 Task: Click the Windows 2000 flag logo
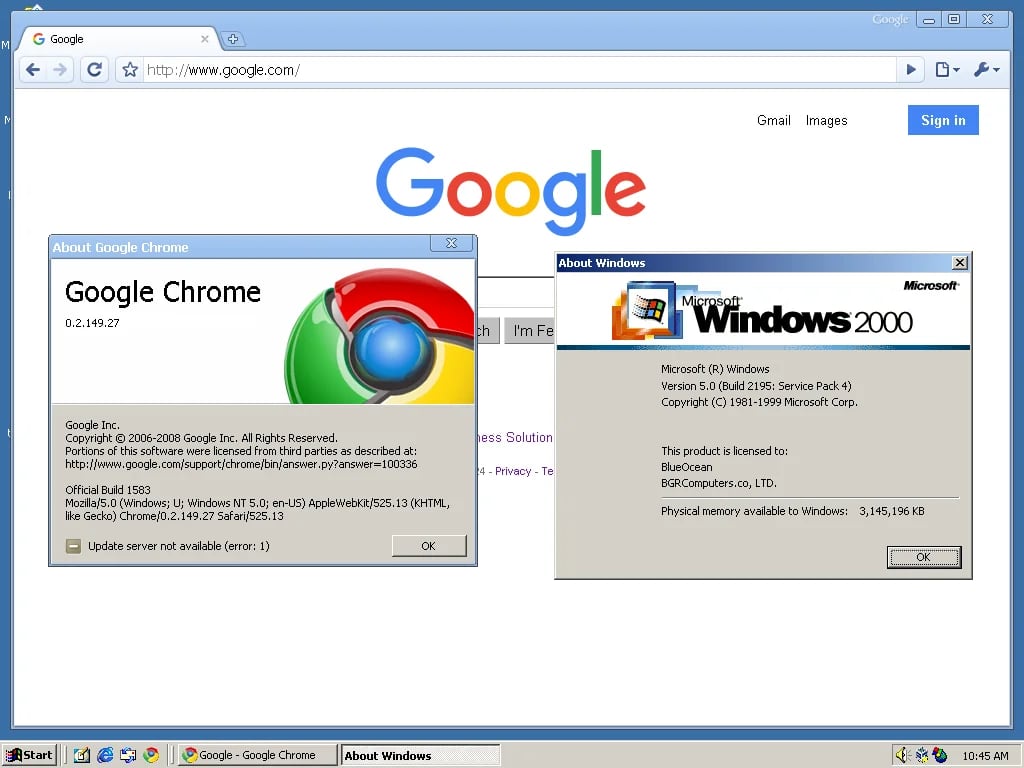pyautogui.click(x=647, y=310)
